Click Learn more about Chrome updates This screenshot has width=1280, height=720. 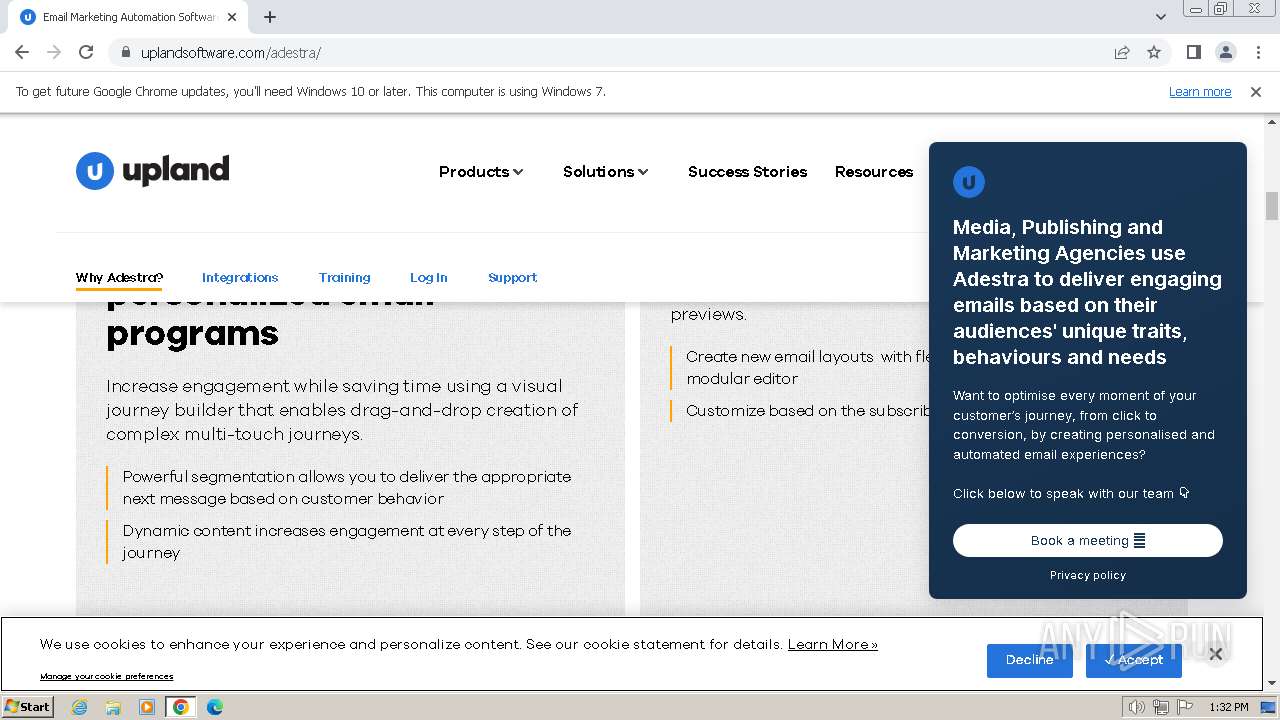point(1200,91)
